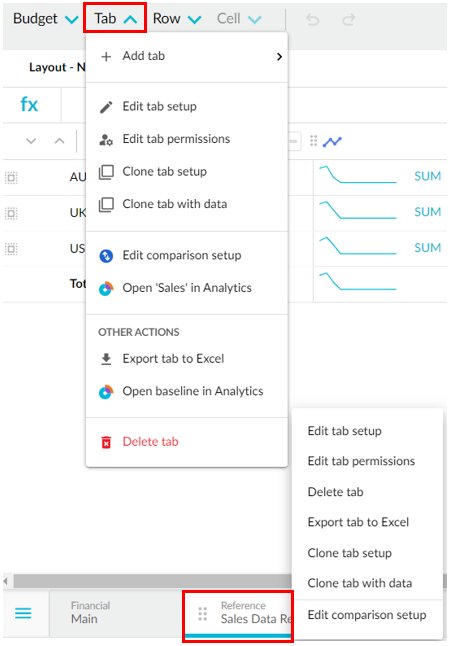Select the UK row selector box
The width and height of the screenshot is (454, 646).
tap(11, 213)
